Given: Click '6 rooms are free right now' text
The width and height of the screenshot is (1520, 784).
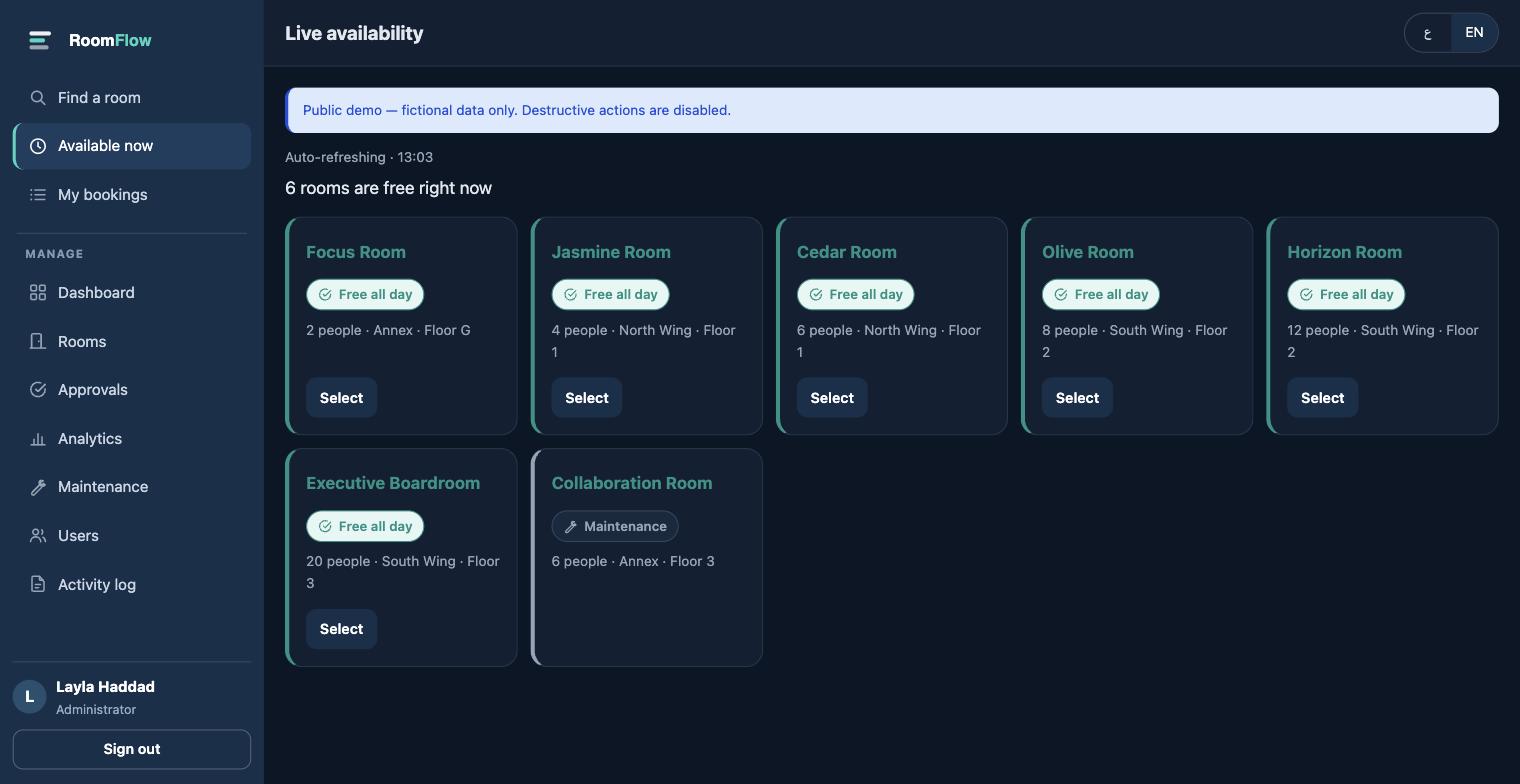Looking at the screenshot, I should tap(388, 188).
